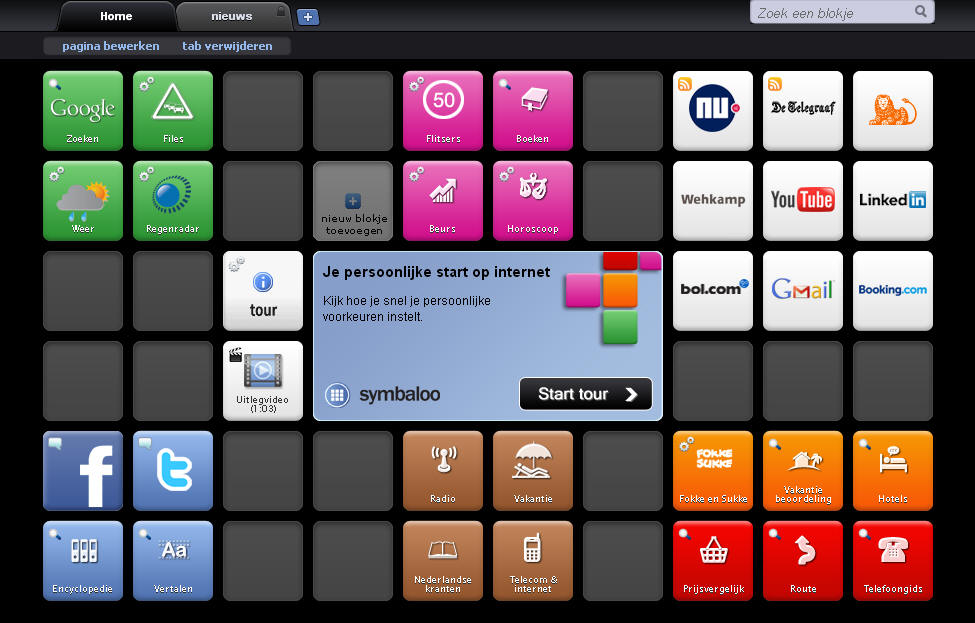Open the Nederlandse kranten tile
The height and width of the screenshot is (623, 975).
tap(443, 561)
